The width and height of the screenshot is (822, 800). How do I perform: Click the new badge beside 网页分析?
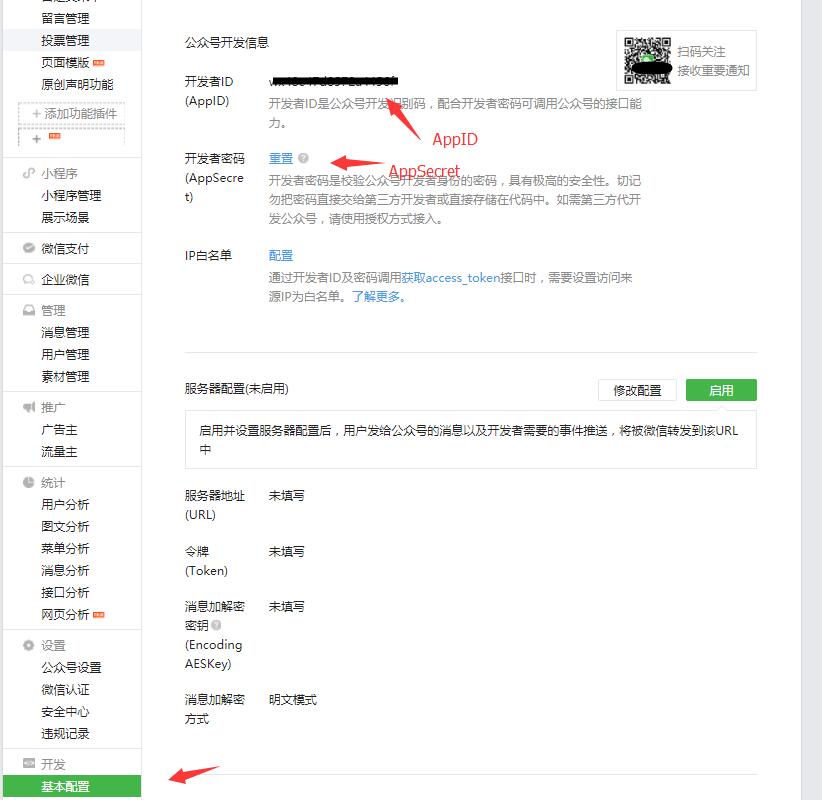pos(99,615)
